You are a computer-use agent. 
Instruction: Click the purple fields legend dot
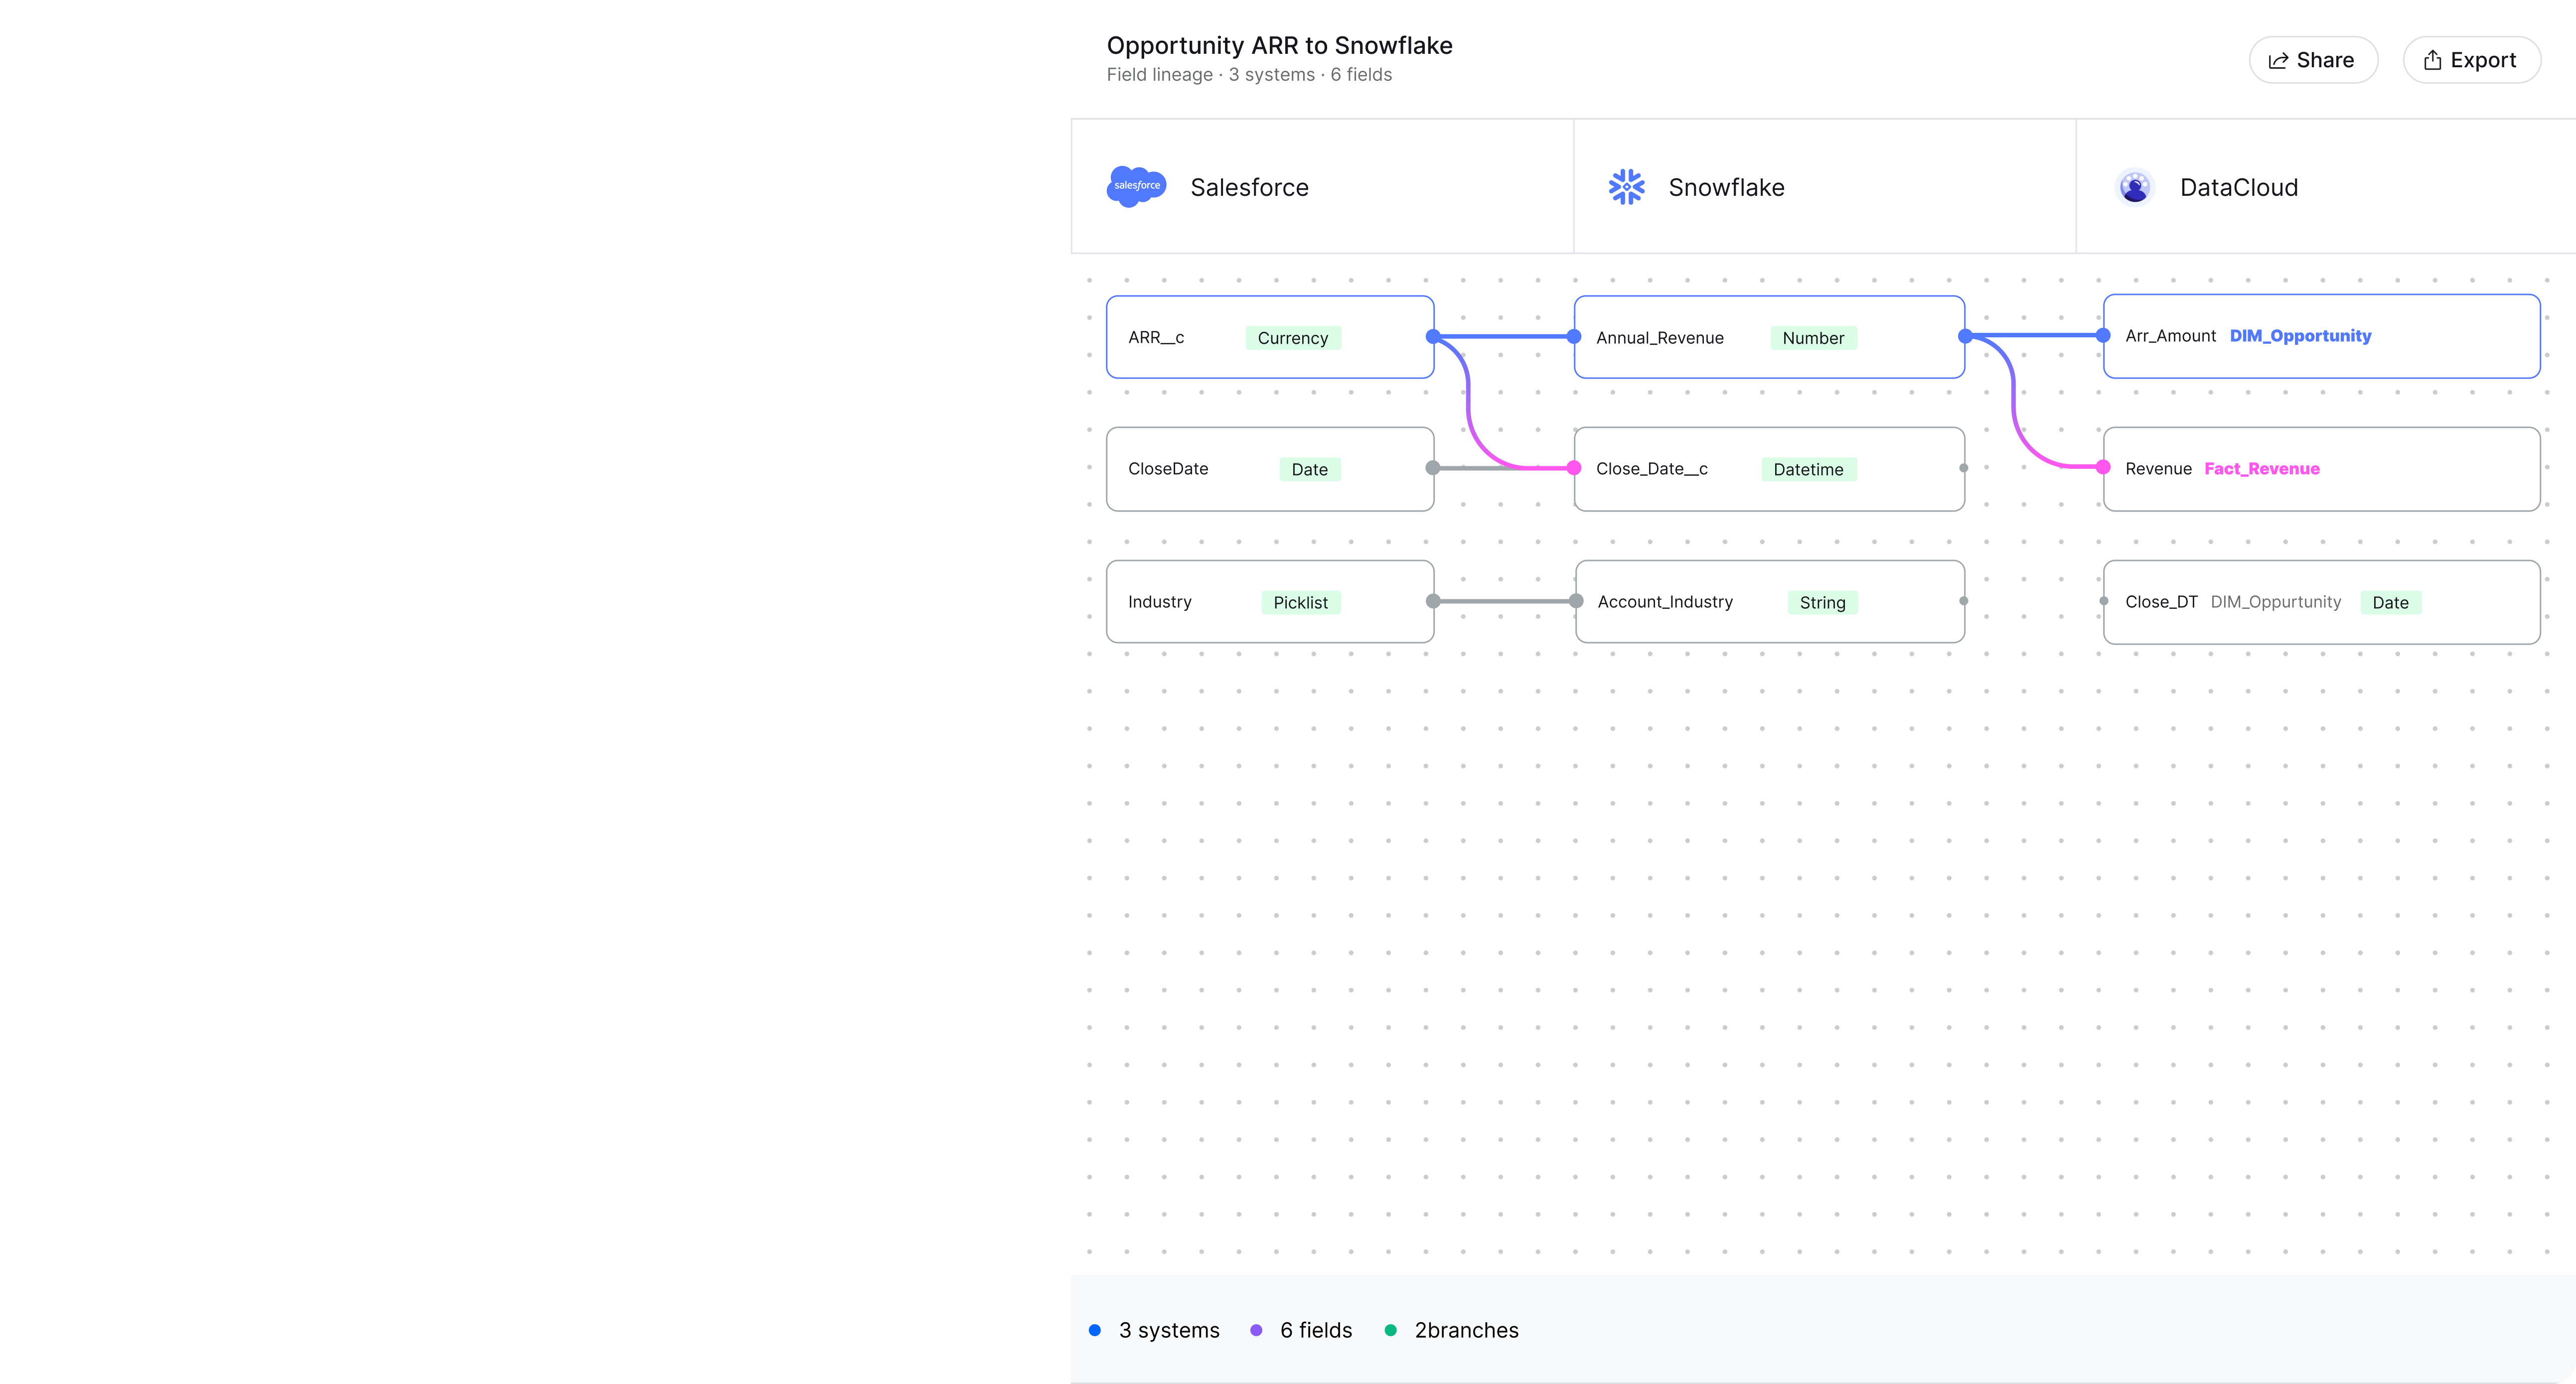pyautogui.click(x=1256, y=1330)
